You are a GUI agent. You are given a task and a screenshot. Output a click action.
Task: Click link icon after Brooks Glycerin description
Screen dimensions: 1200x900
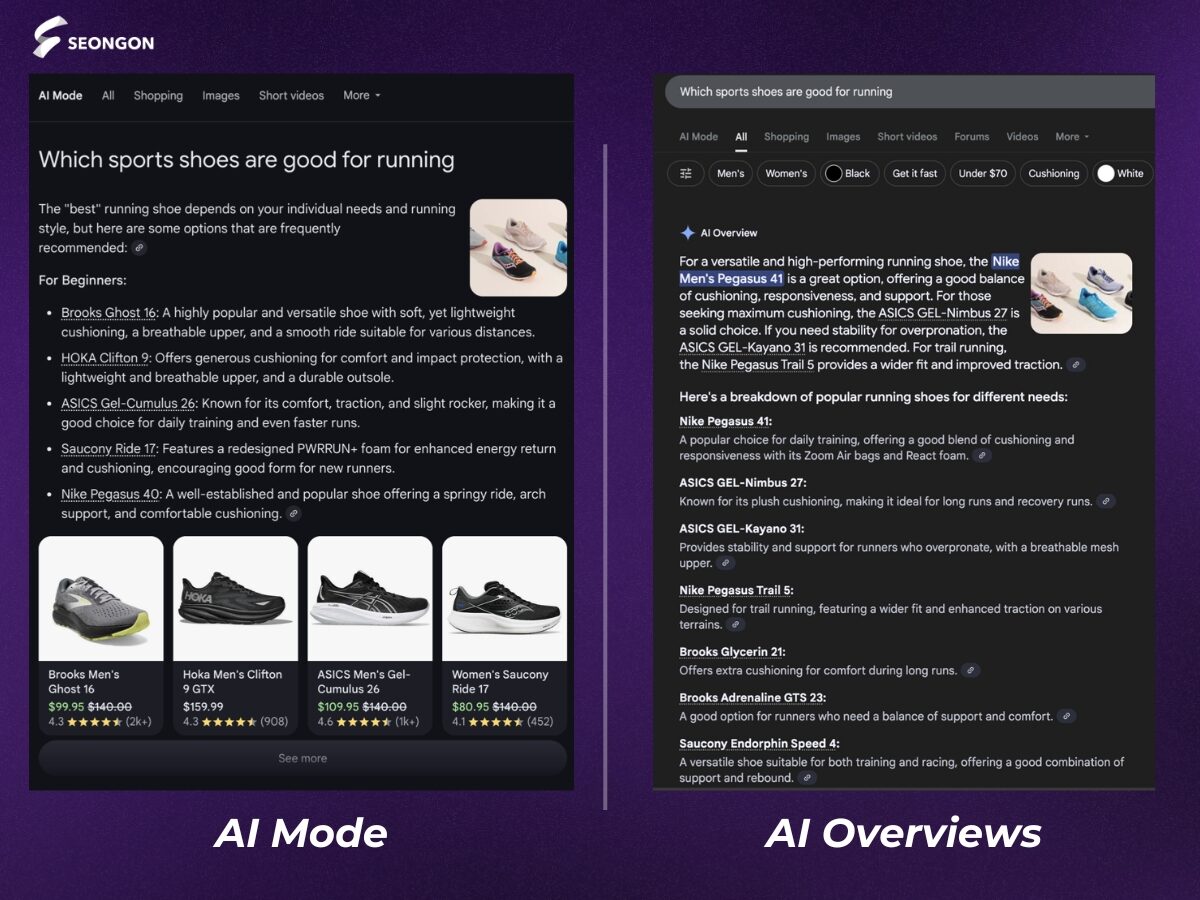(x=971, y=671)
